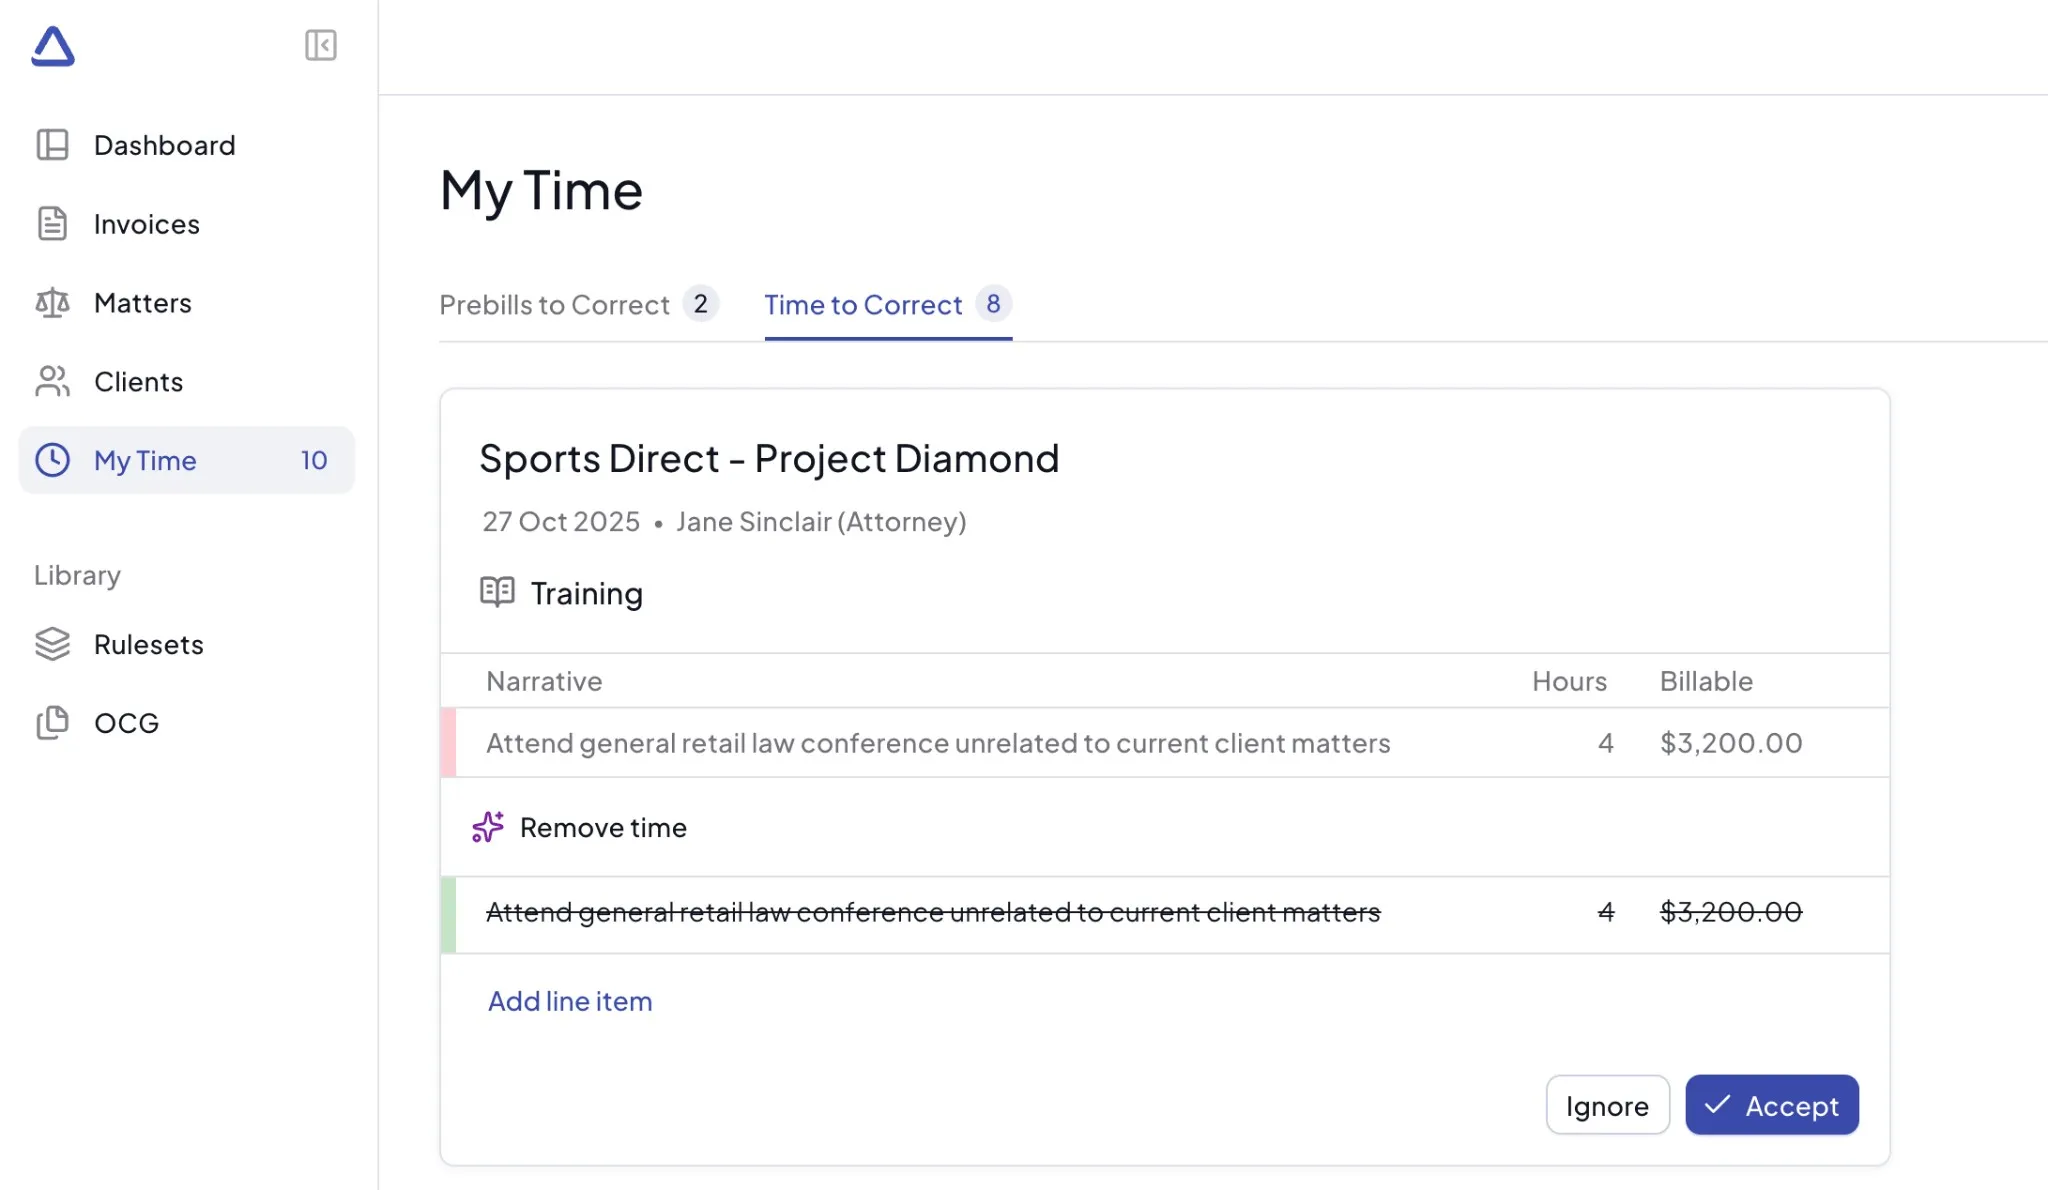The image size is (2048, 1190).
Task: Click the Clients people icon
Action: pos(52,381)
